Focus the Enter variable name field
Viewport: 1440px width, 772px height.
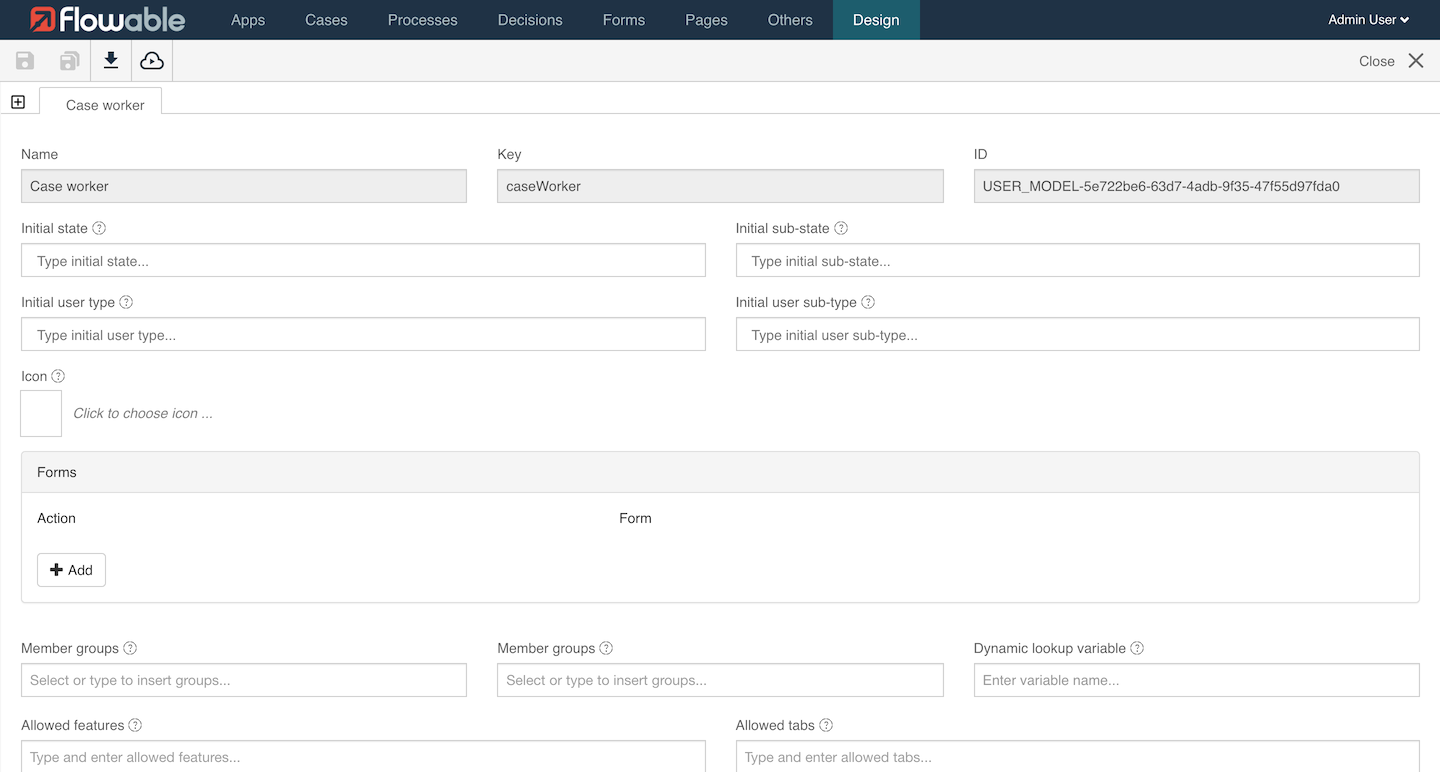1196,680
